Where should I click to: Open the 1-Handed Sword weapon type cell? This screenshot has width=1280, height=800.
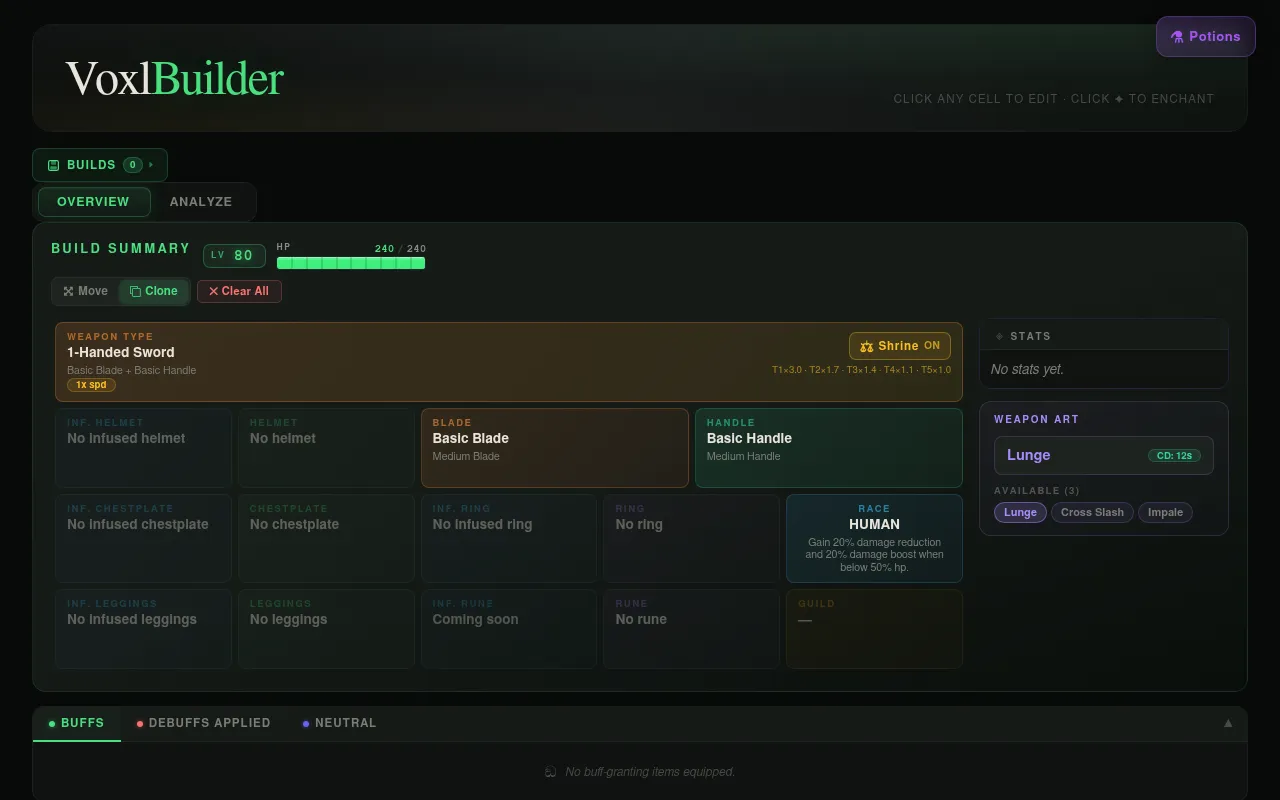click(x=509, y=362)
